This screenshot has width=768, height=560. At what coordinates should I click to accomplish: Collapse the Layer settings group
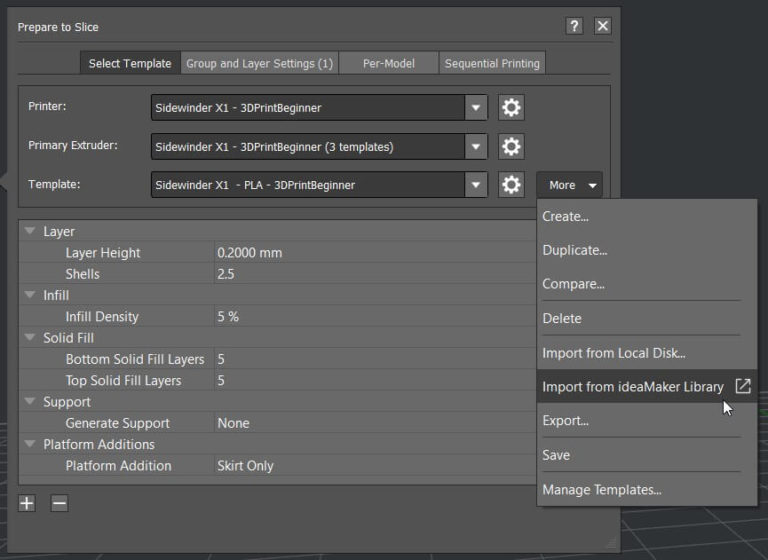coord(30,231)
